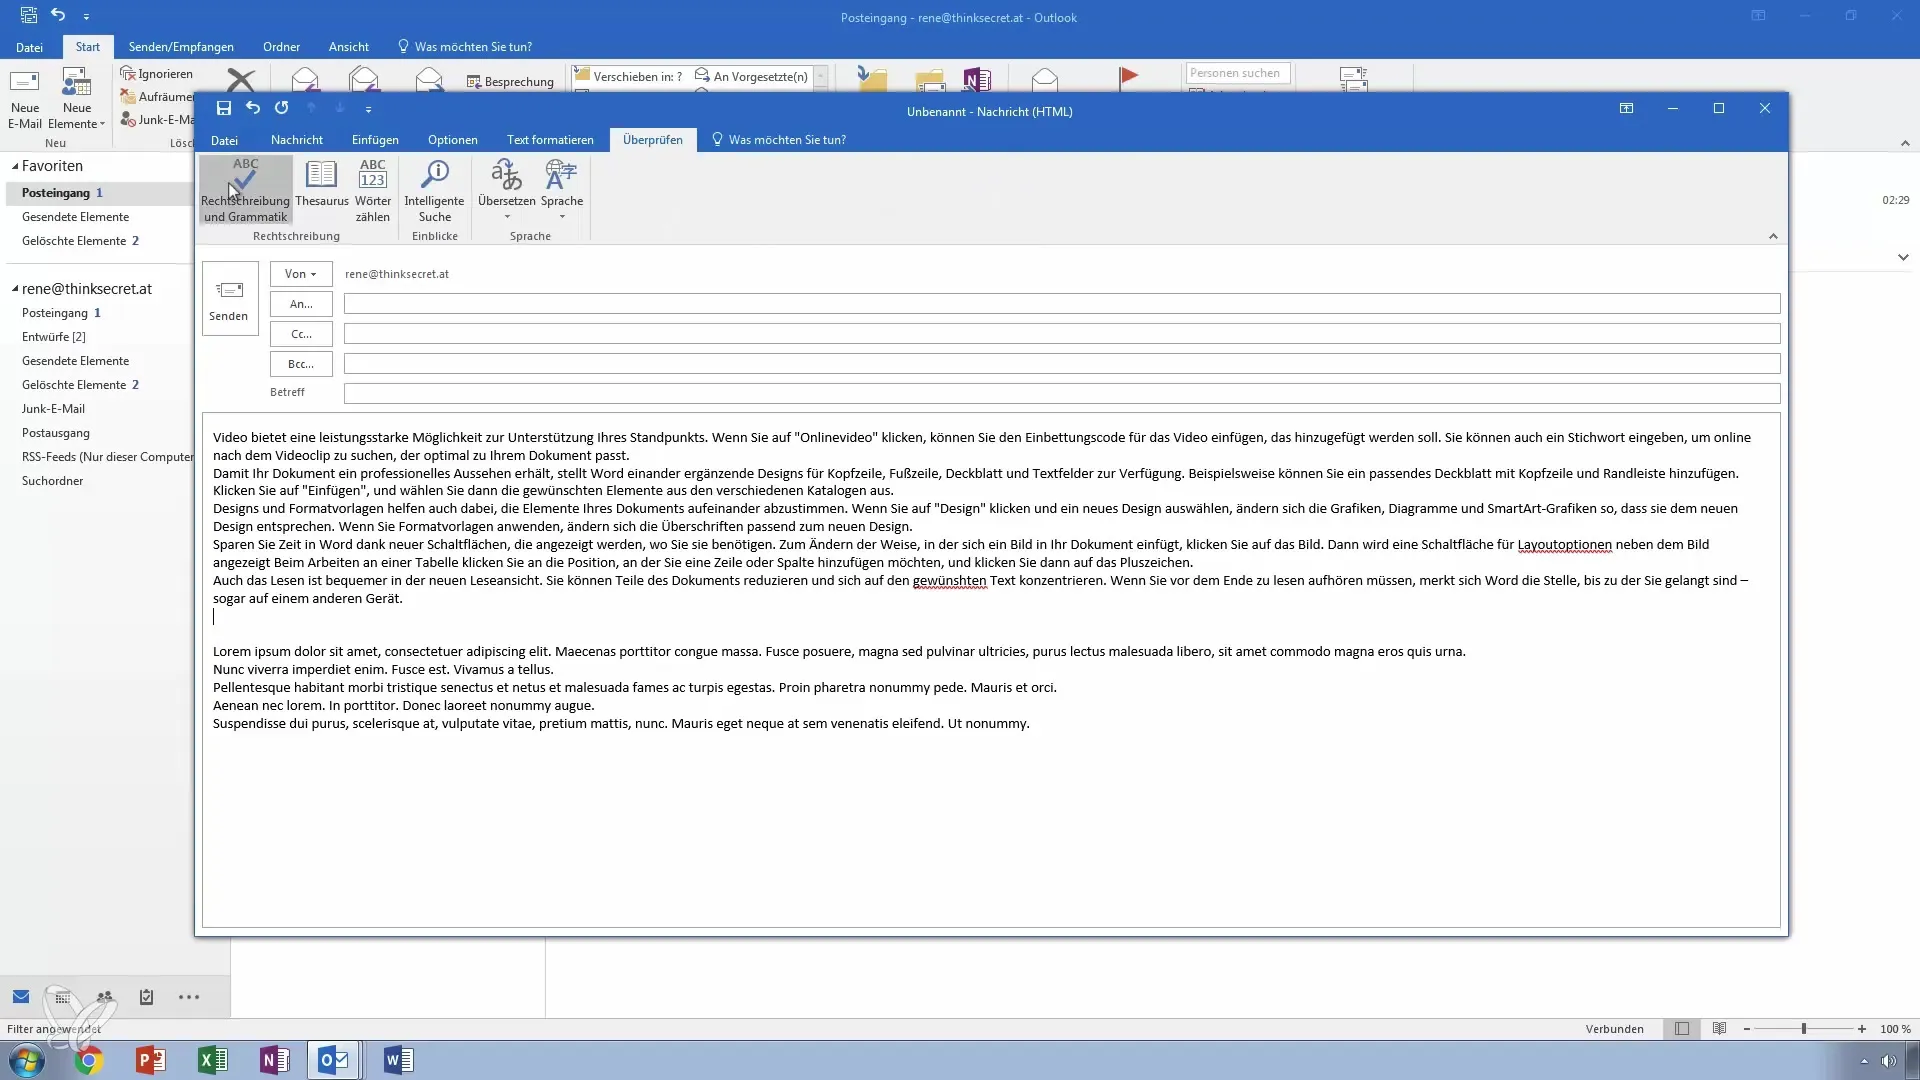Click the Cc... button

(301, 334)
